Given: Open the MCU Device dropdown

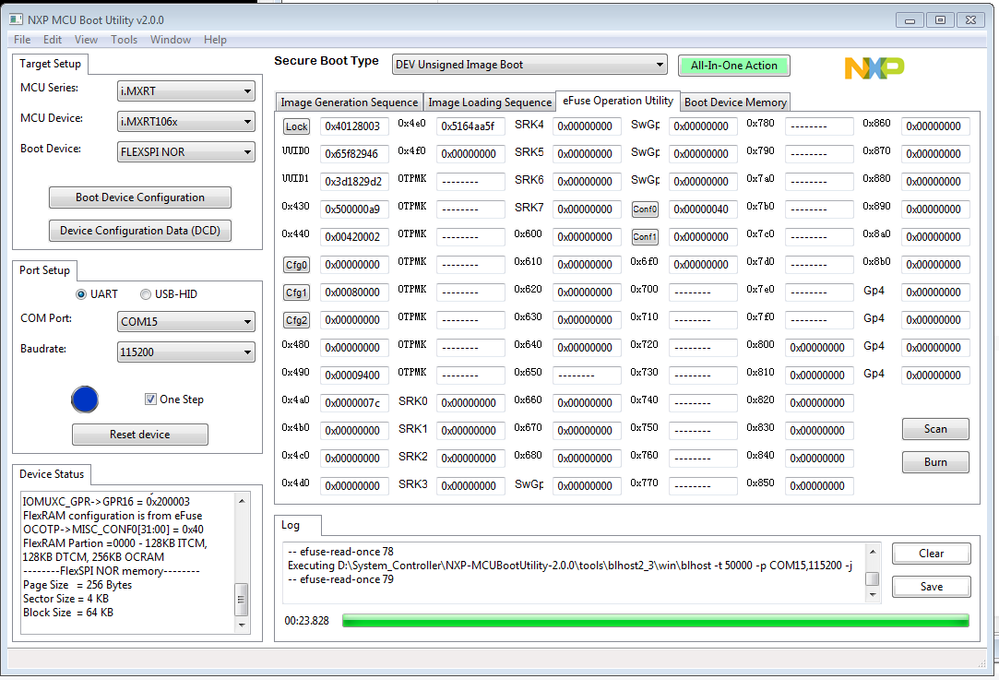Looking at the screenshot, I should pyautogui.click(x=186, y=121).
